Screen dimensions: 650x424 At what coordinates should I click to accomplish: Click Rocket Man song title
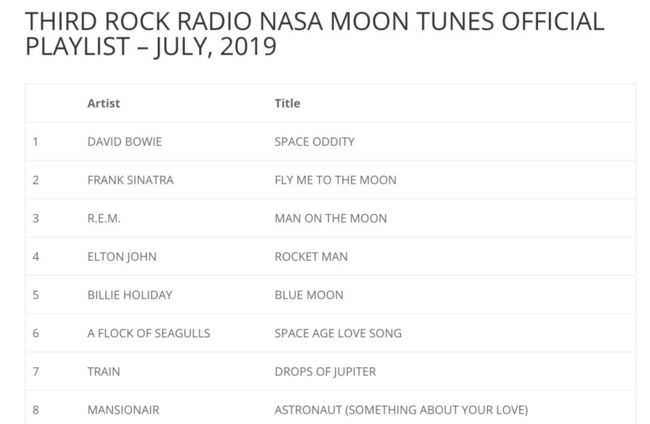point(311,257)
